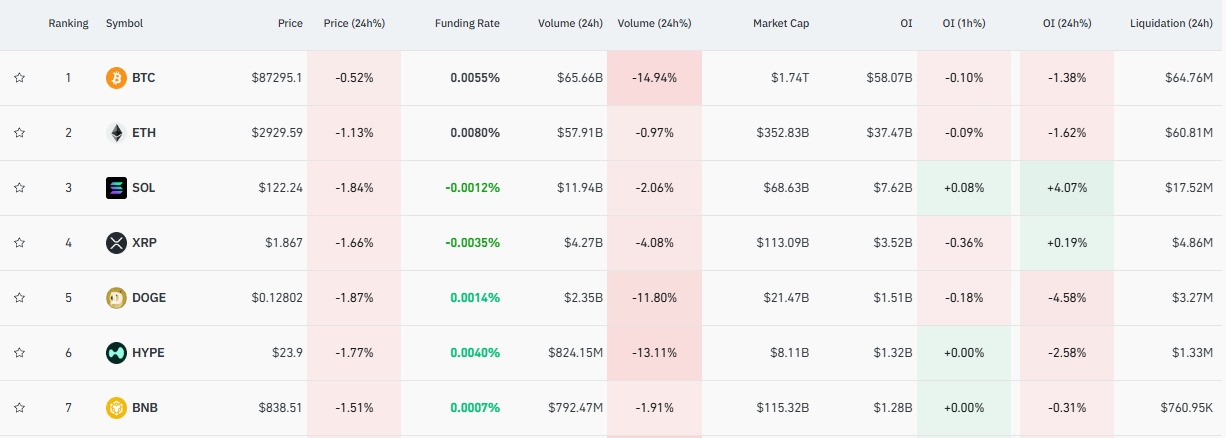The width and height of the screenshot is (1226, 438).
Task: Click SOL's green +4.07% OI cell
Action: tap(1066, 188)
